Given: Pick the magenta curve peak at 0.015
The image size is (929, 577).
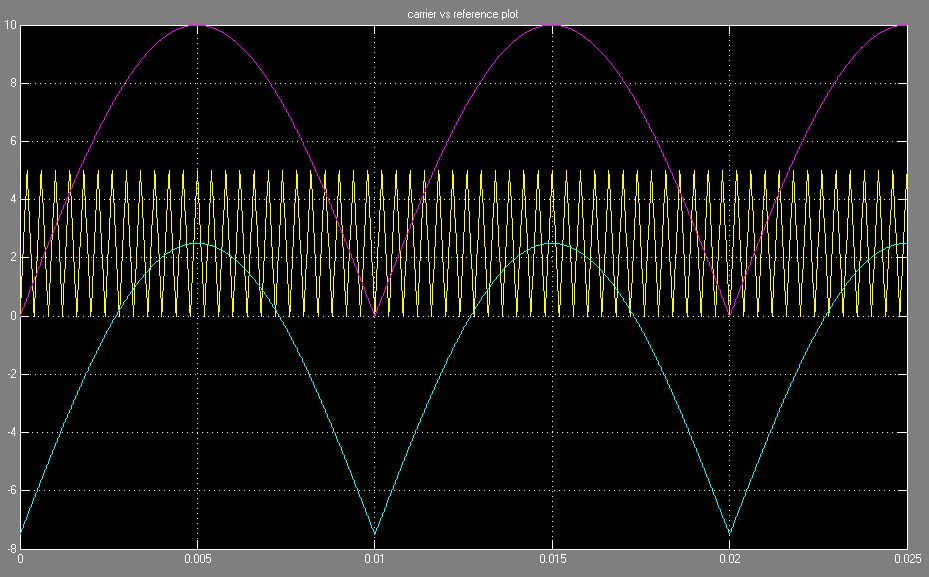Looking at the screenshot, I should (x=552, y=25).
